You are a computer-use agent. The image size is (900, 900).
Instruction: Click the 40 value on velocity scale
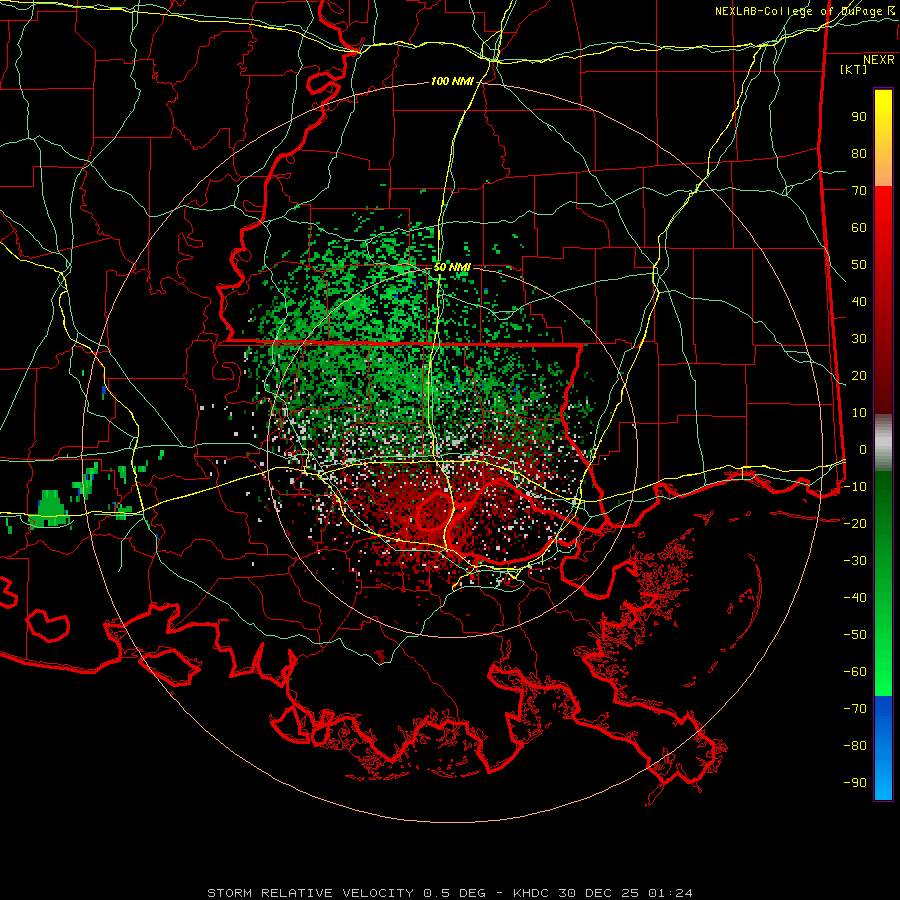tap(859, 302)
